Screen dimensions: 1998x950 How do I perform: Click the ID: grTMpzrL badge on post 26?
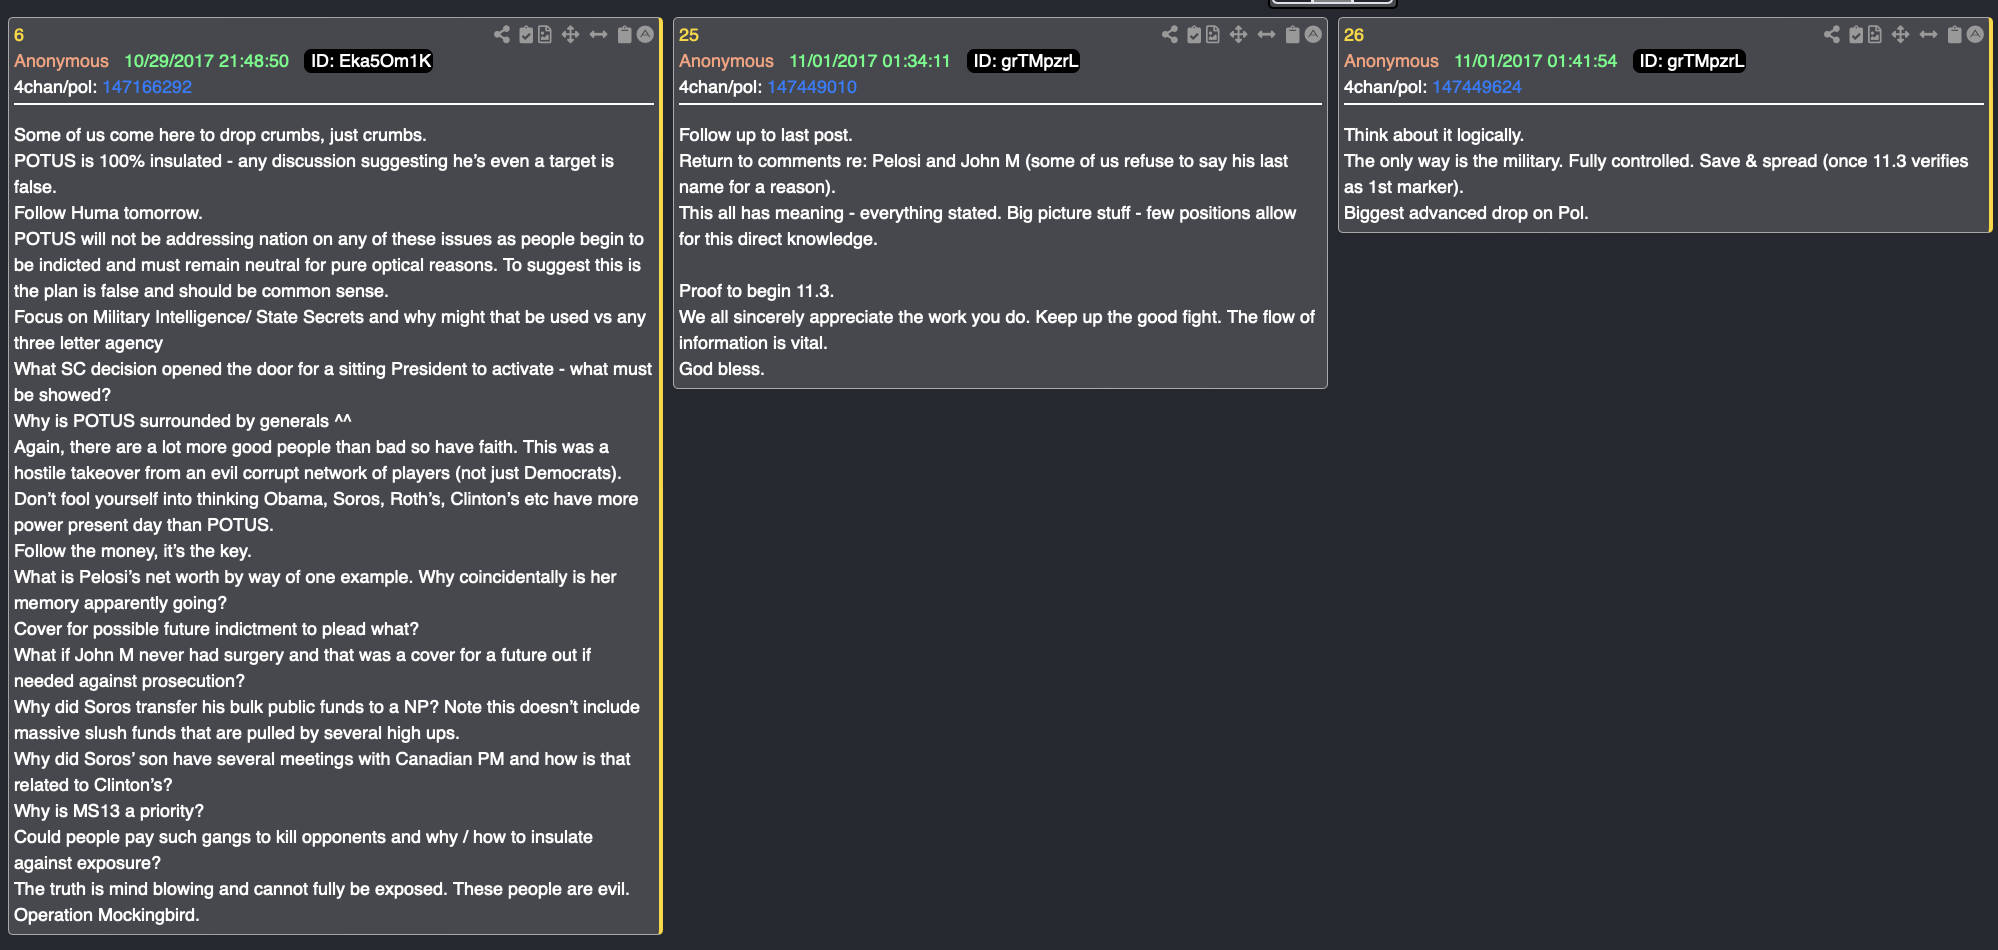tap(1690, 61)
